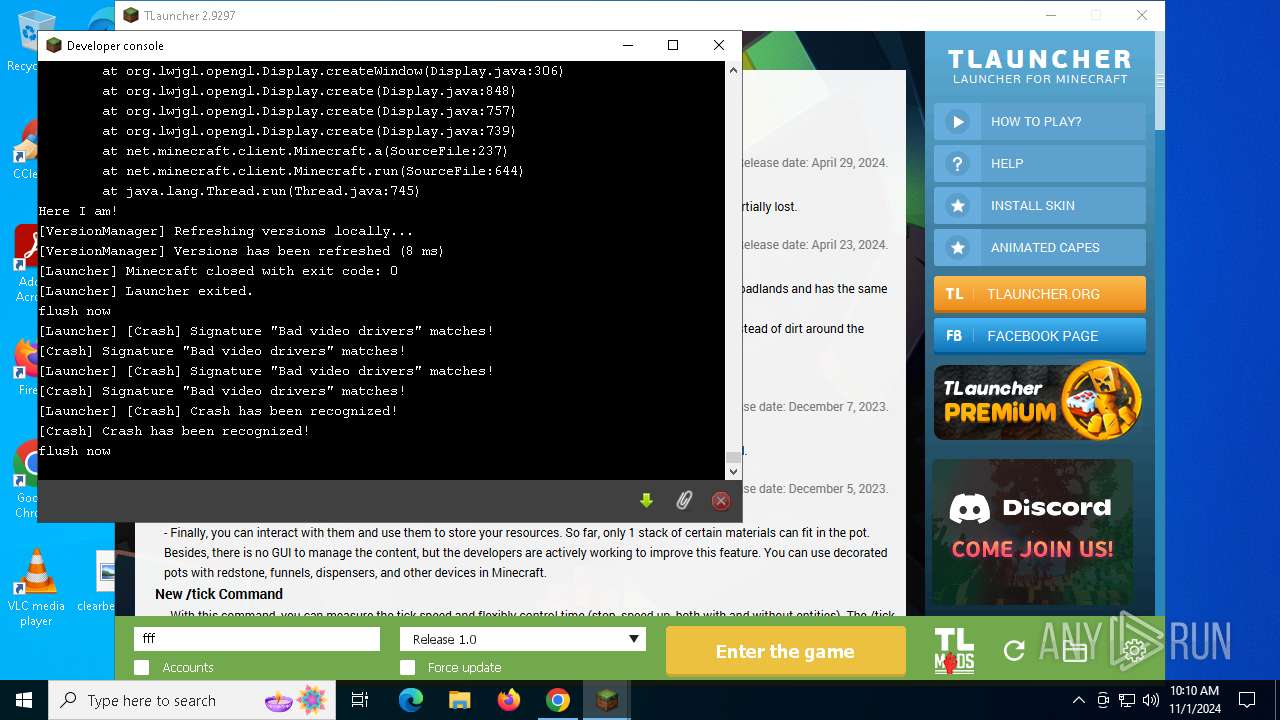Click the line 'Here I am!' in console
The image size is (1280, 720).
click(x=78, y=211)
